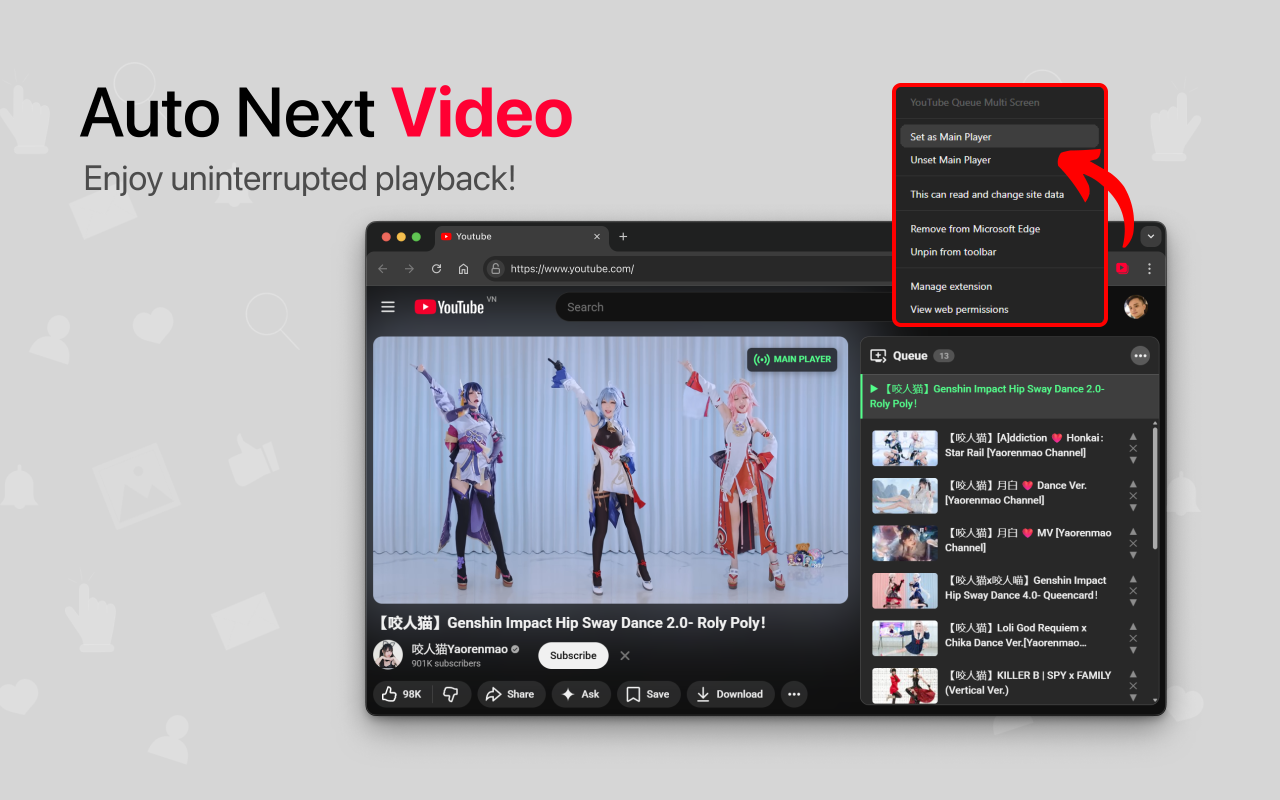Open a new tab with the plus button
The height and width of the screenshot is (800, 1280).
click(x=623, y=237)
